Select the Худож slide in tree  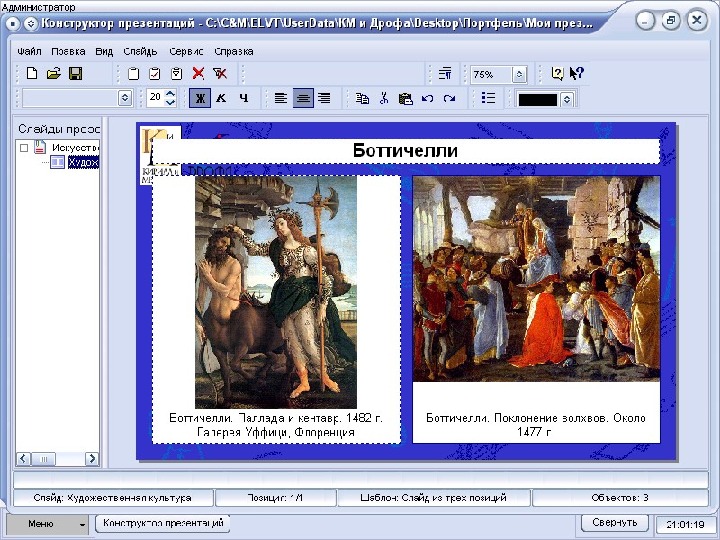pyautogui.click(x=83, y=162)
